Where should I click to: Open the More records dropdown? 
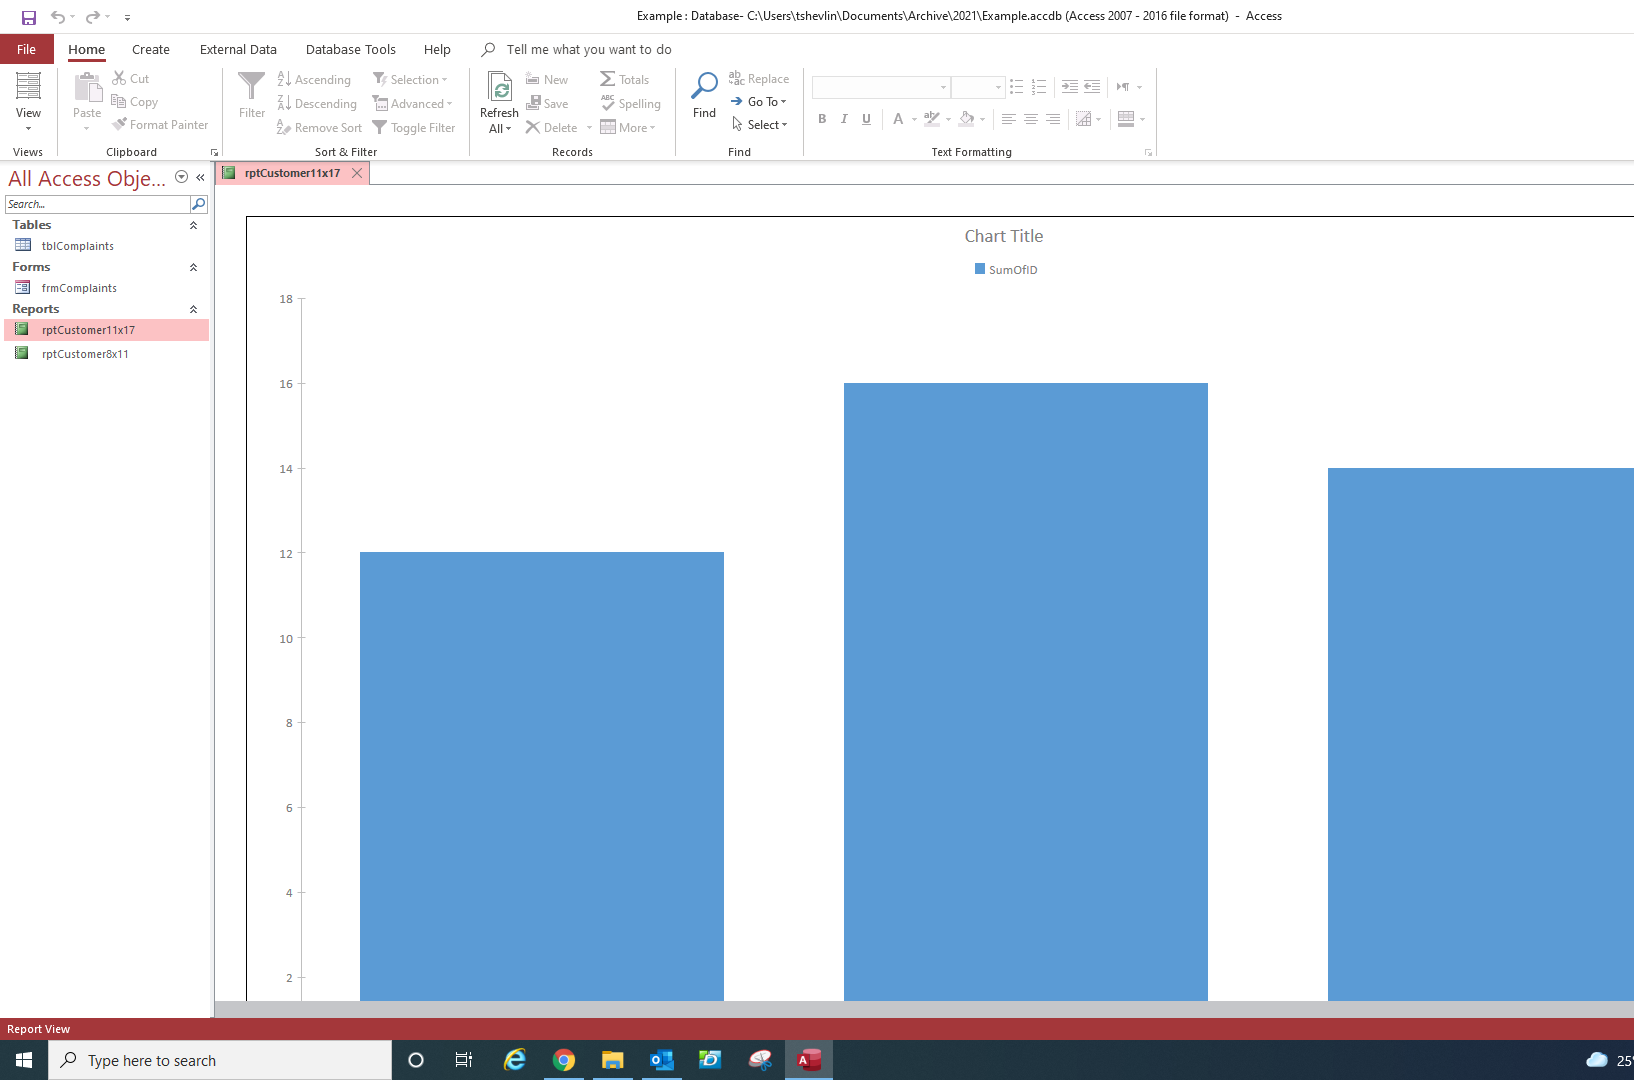click(x=628, y=127)
